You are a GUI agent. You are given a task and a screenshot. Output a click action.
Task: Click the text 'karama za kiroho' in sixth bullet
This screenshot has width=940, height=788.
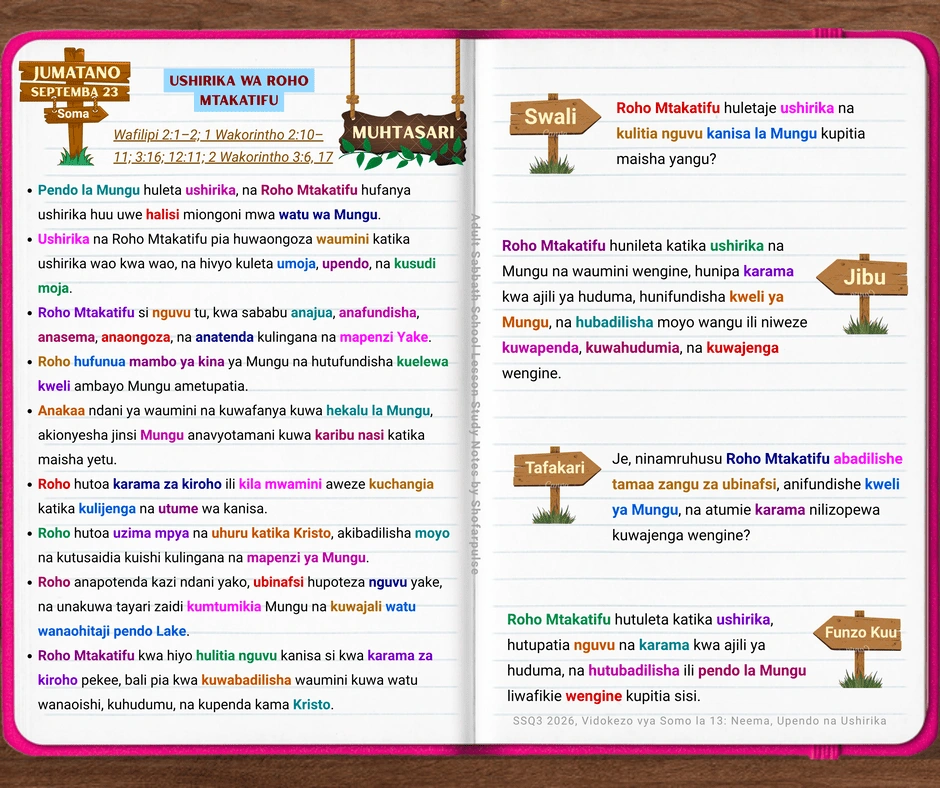click(167, 485)
